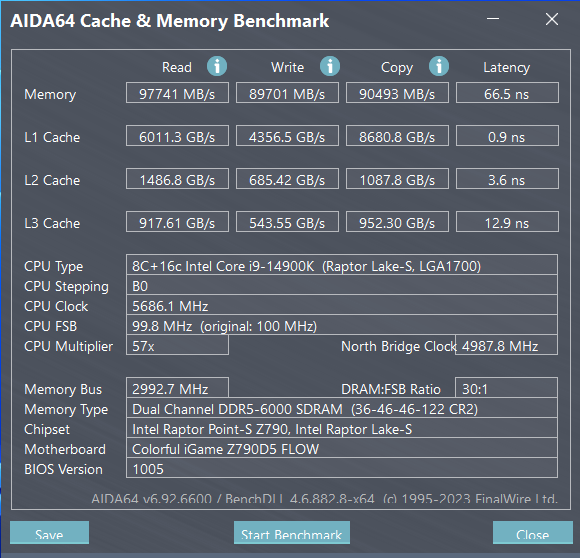Save the benchmark results
The width and height of the screenshot is (580, 558).
[x=49, y=532]
